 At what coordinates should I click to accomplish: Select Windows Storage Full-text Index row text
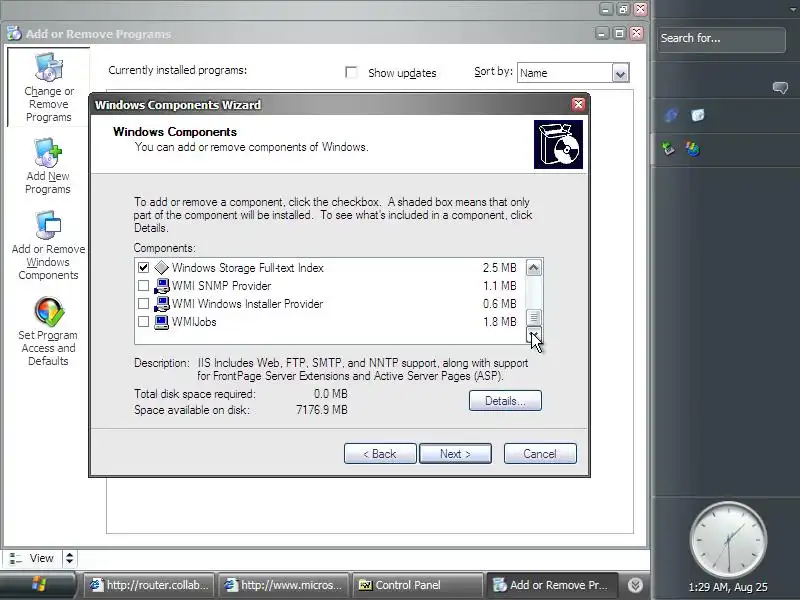(248, 267)
